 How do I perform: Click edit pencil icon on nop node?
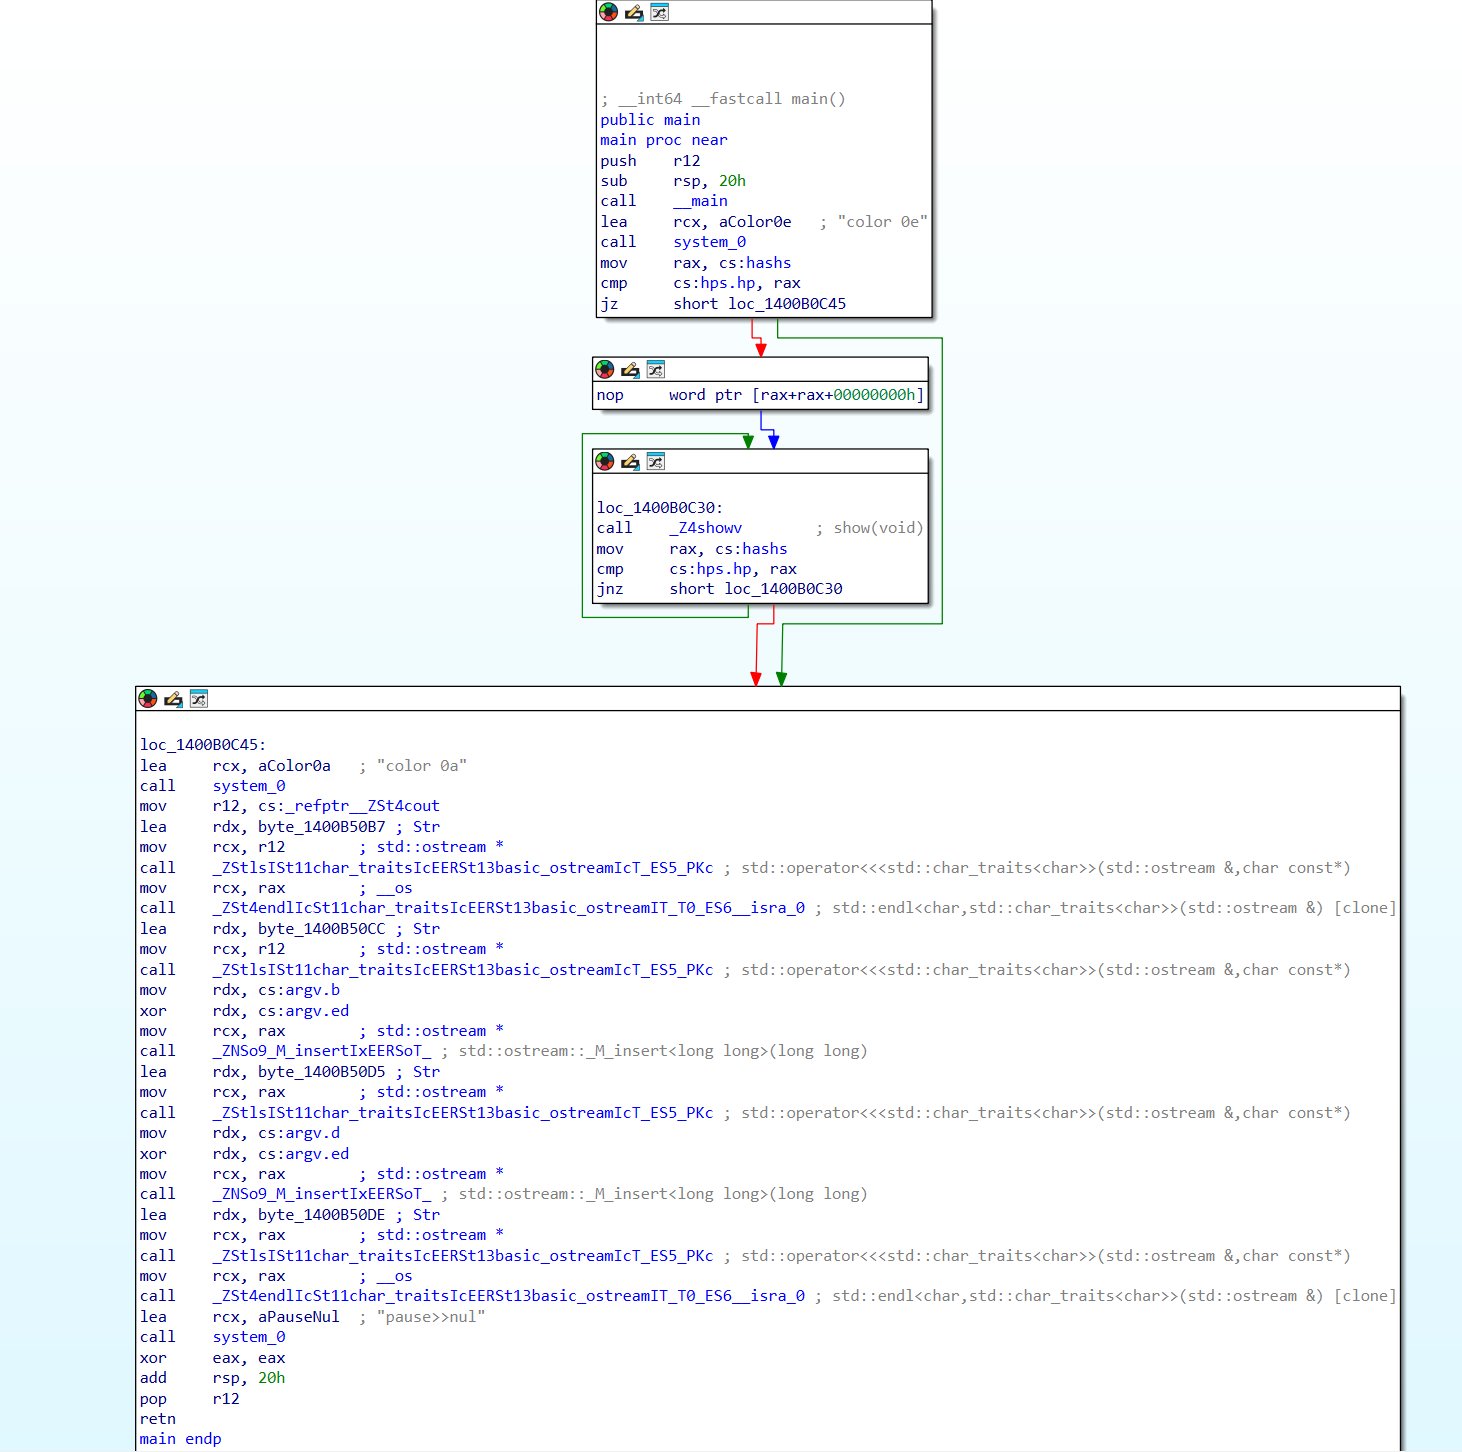tap(630, 369)
